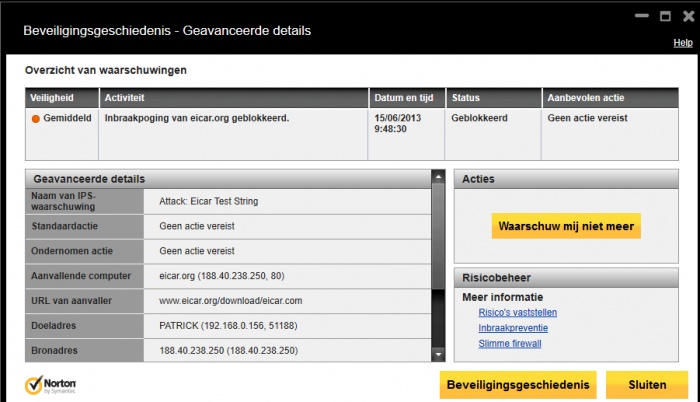Image resolution: width=700 pixels, height=402 pixels.
Task: Click the 'Naam van IPS-waarschuwing' label
Action: pyautogui.click(x=63, y=201)
